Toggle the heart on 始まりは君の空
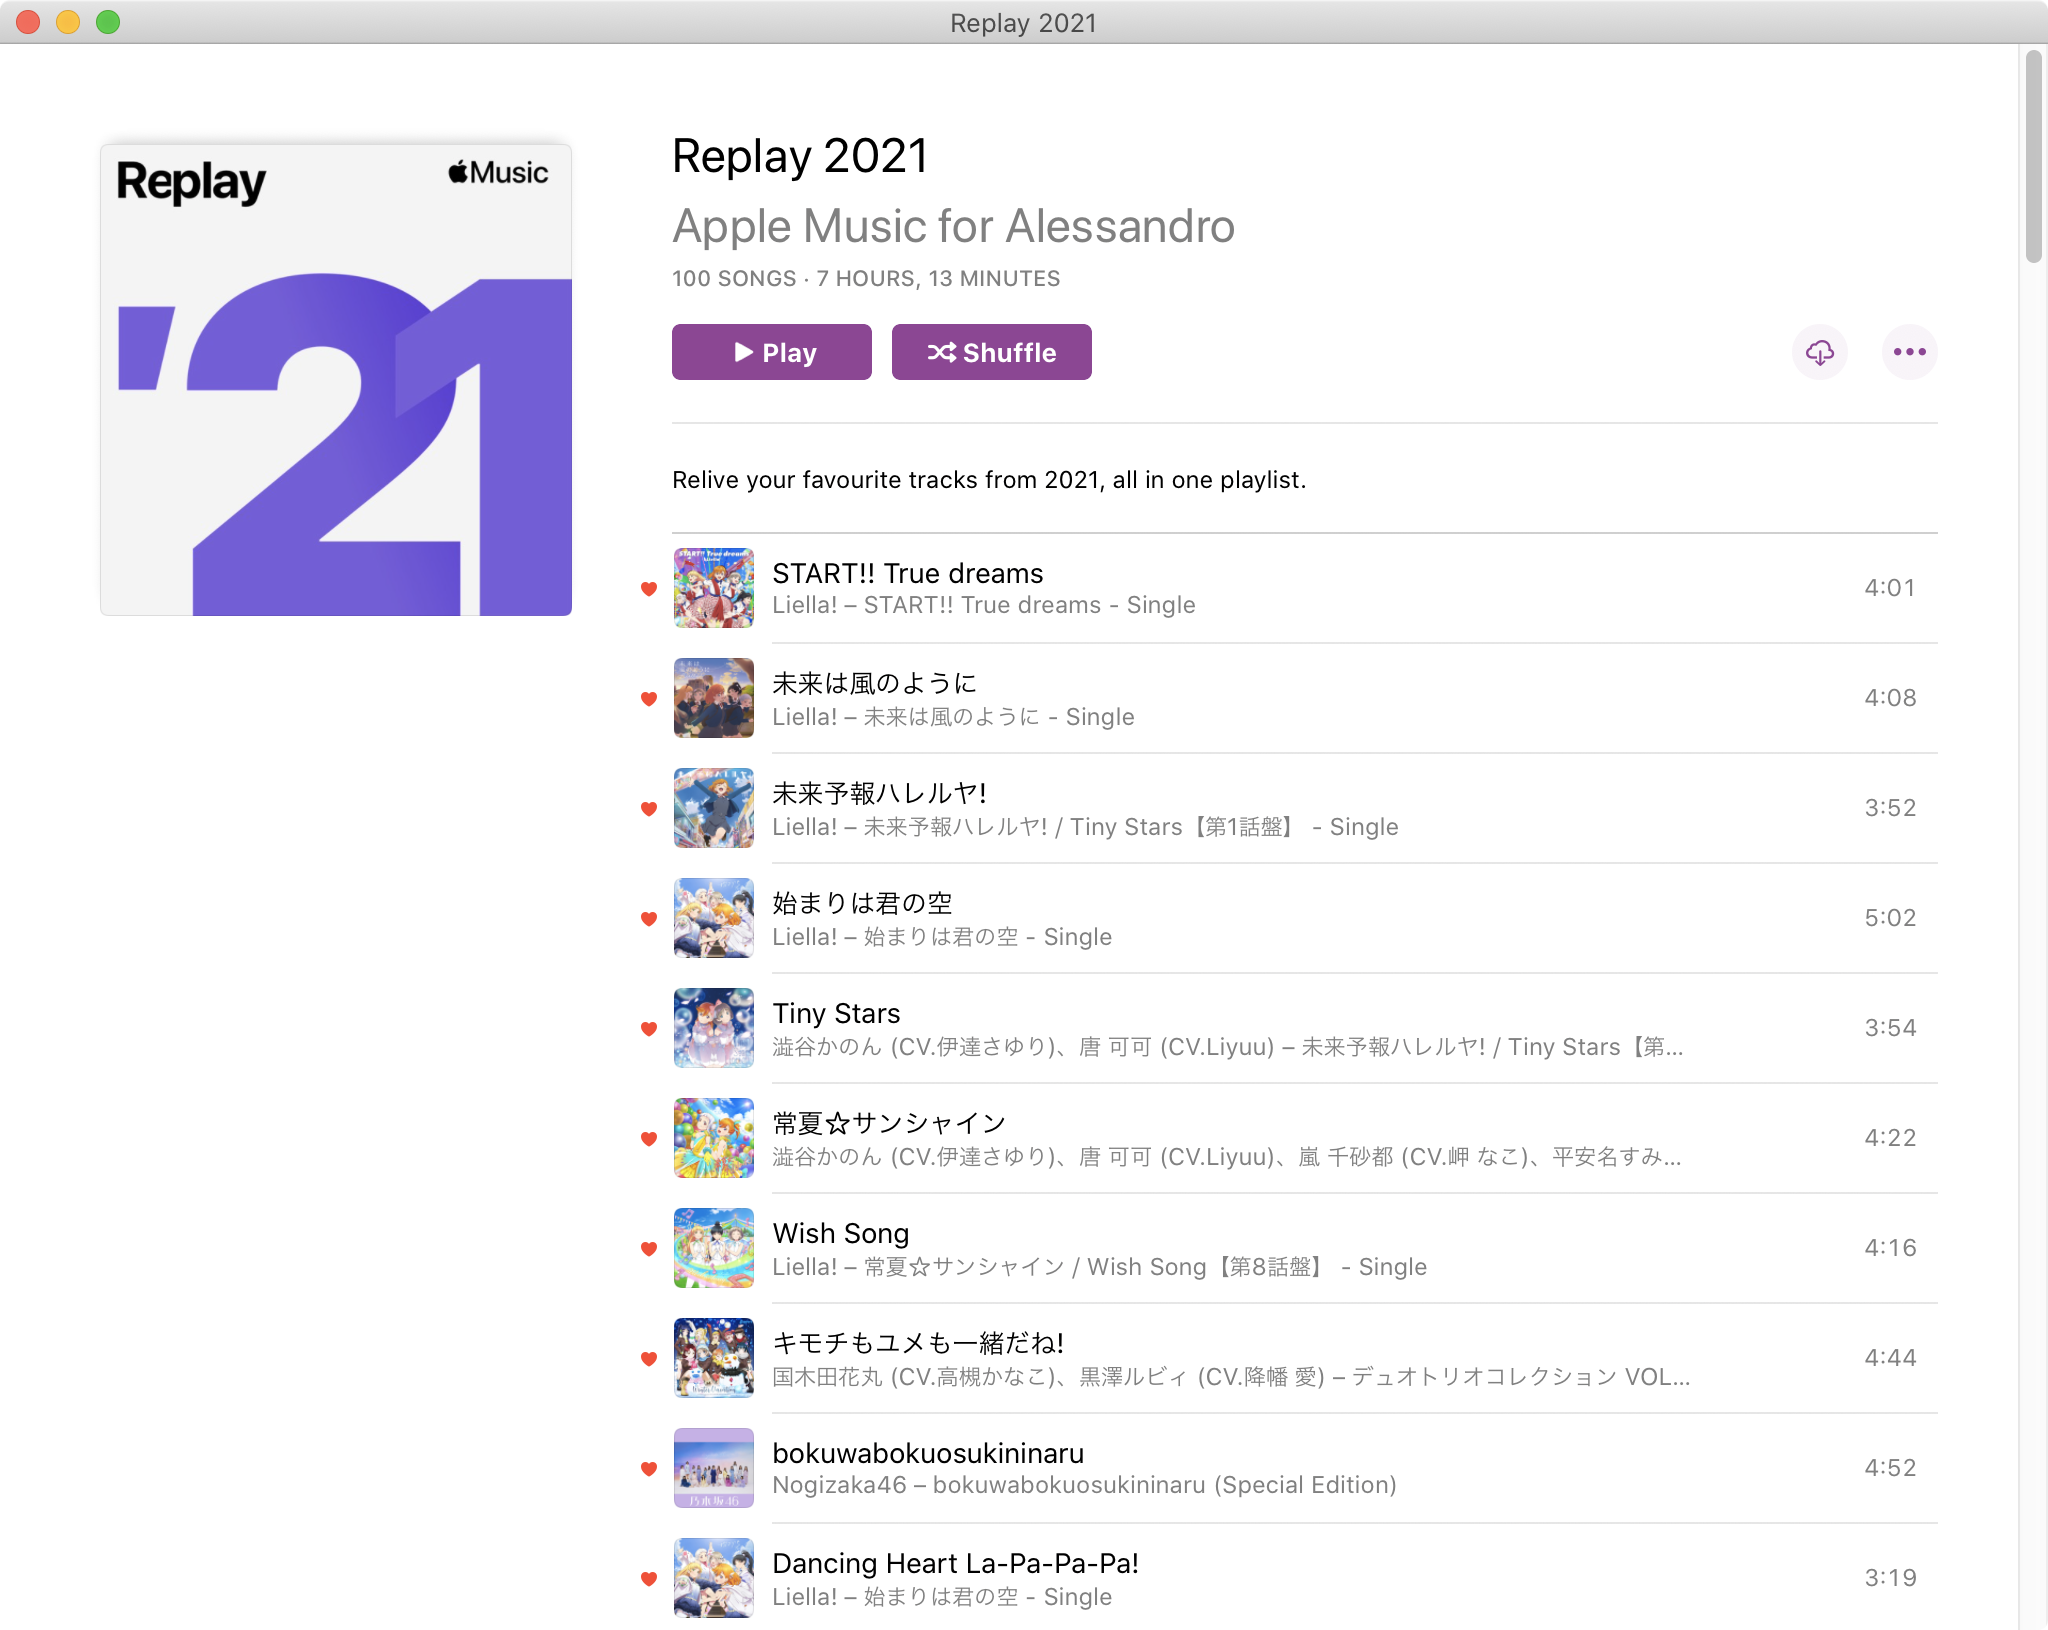This screenshot has width=2048, height=1630. pyautogui.click(x=651, y=916)
